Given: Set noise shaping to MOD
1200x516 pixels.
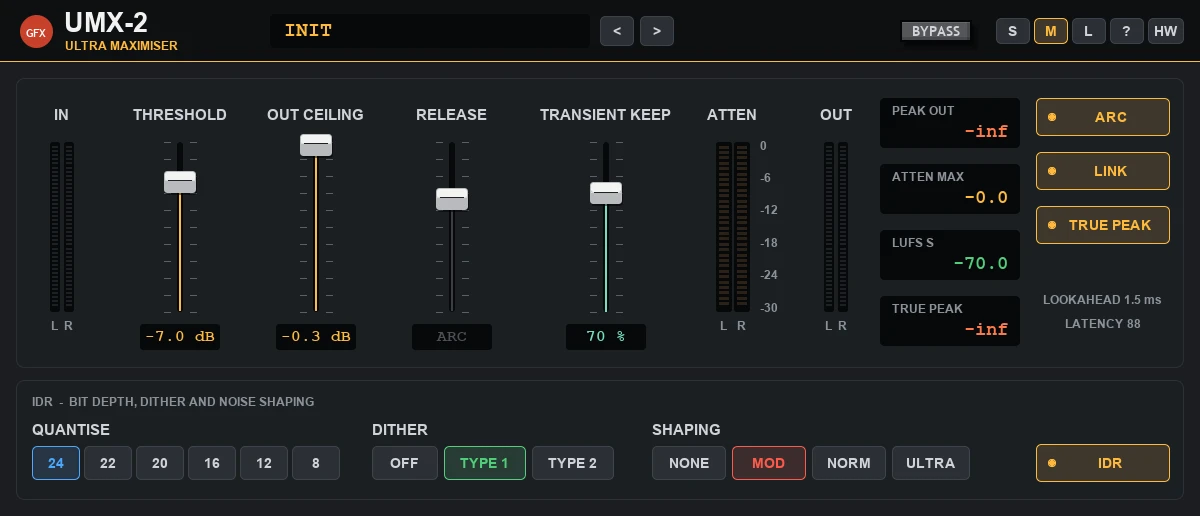Looking at the screenshot, I should click(769, 463).
